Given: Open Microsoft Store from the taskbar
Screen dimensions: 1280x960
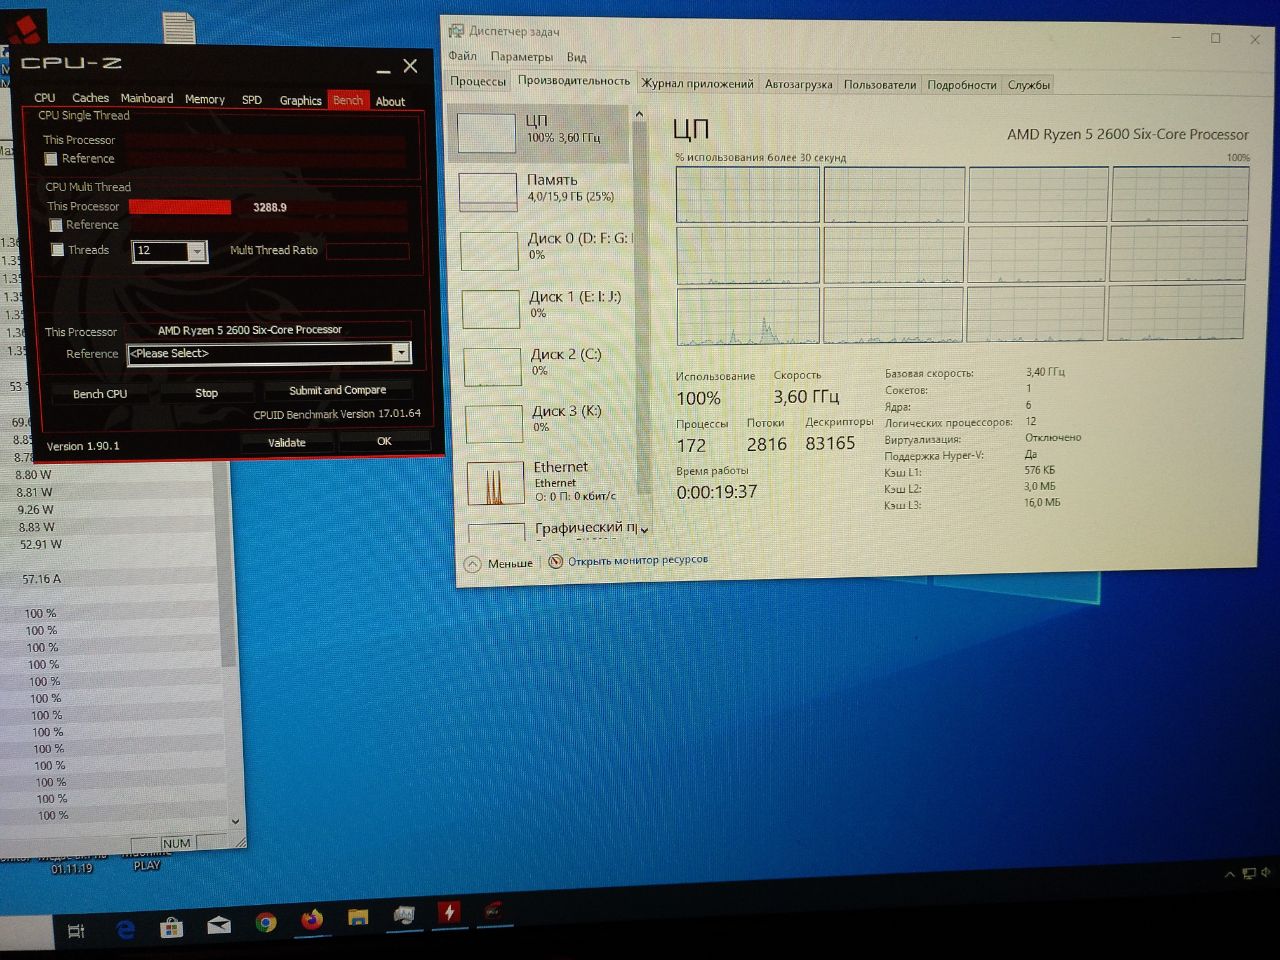Looking at the screenshot, I should pos(172,927).
